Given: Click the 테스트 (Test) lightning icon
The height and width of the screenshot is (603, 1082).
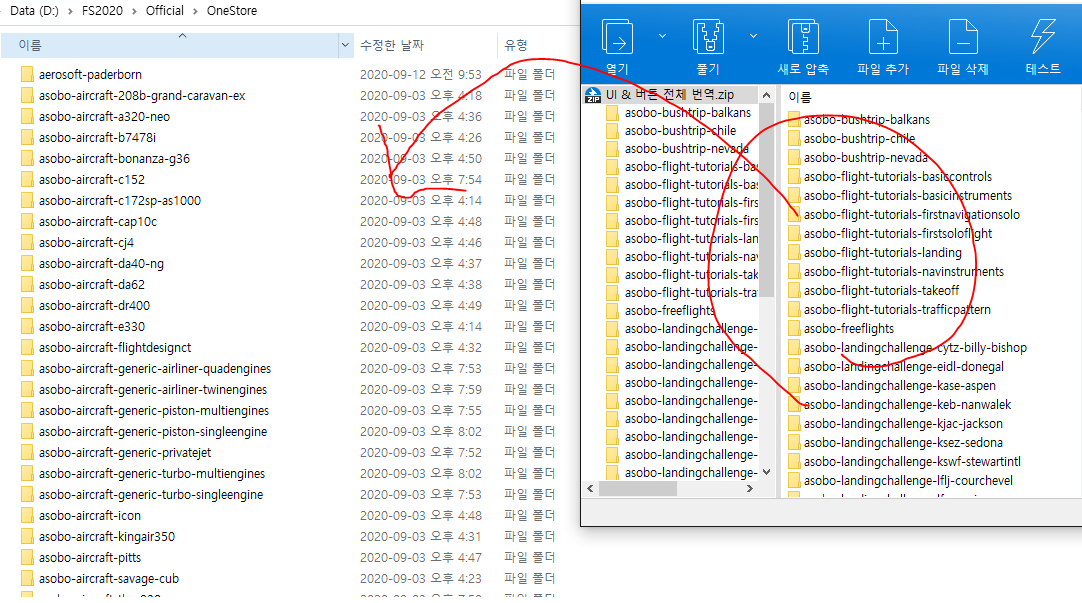Looking at the screenshot, I should click(1043, 37).
